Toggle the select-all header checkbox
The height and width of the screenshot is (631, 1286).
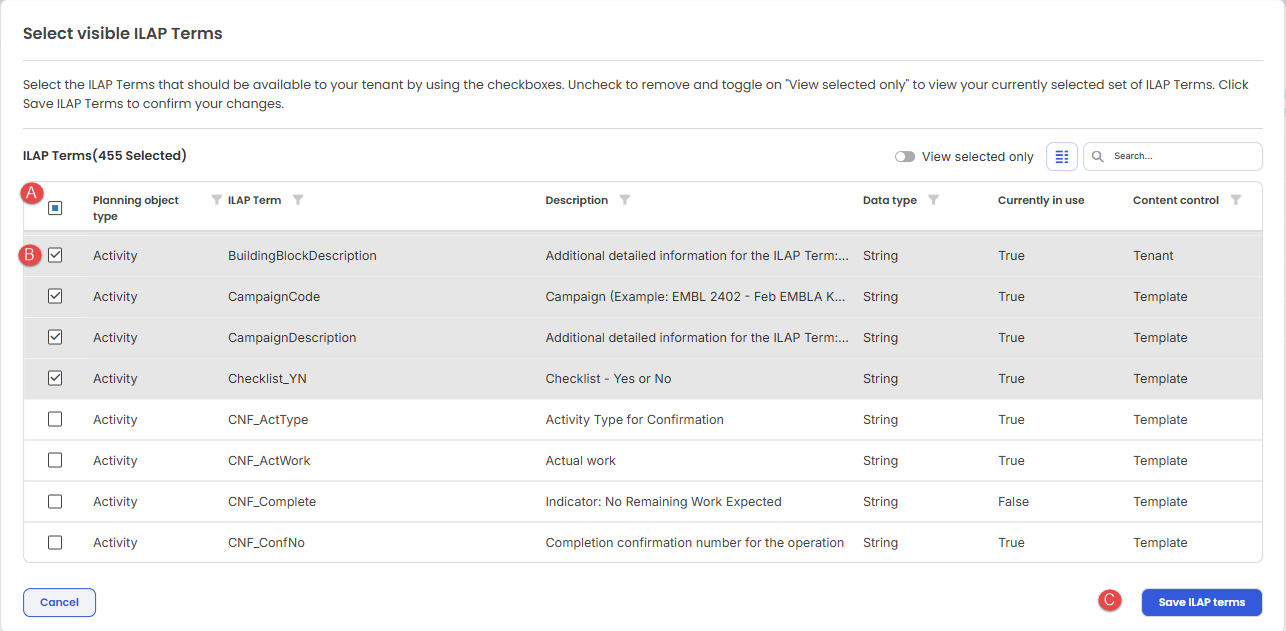(x=55, y=208)
